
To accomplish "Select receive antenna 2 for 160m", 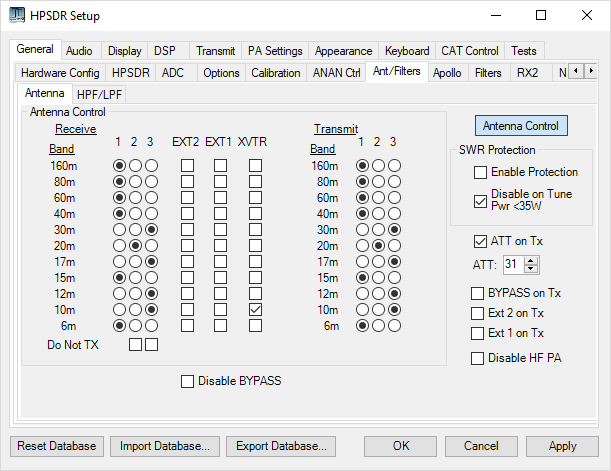I will 135,166.
